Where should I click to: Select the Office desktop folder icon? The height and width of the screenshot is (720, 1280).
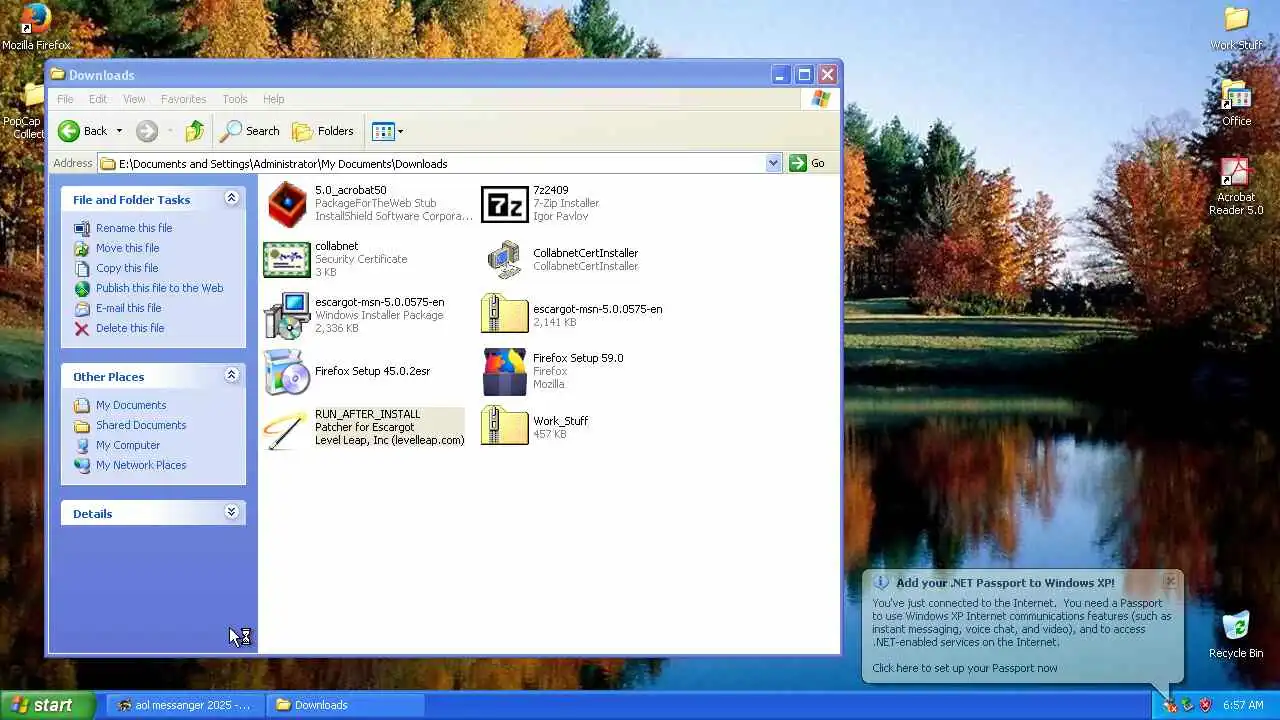pos(1237,103)
